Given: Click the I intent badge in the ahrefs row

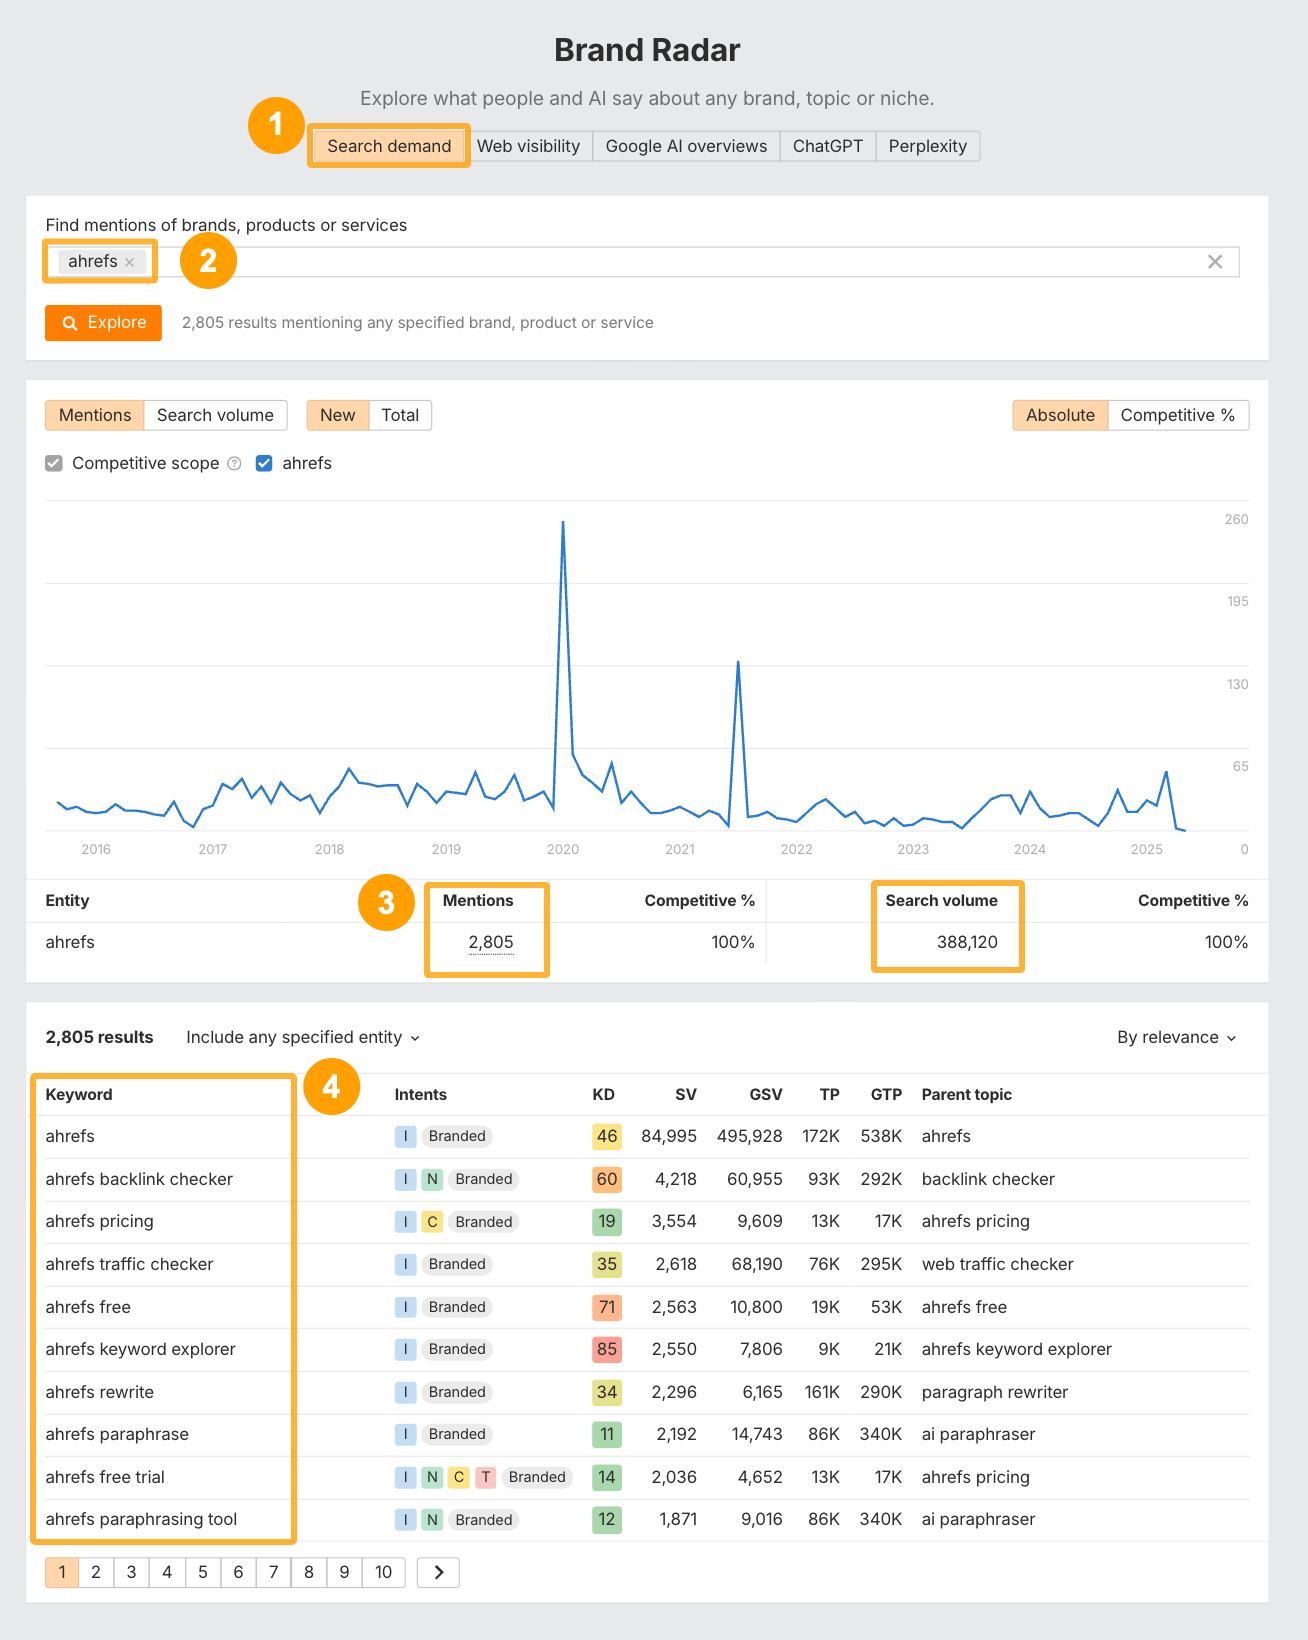Looking at the screenshot, I should [x=405, y=1136].
